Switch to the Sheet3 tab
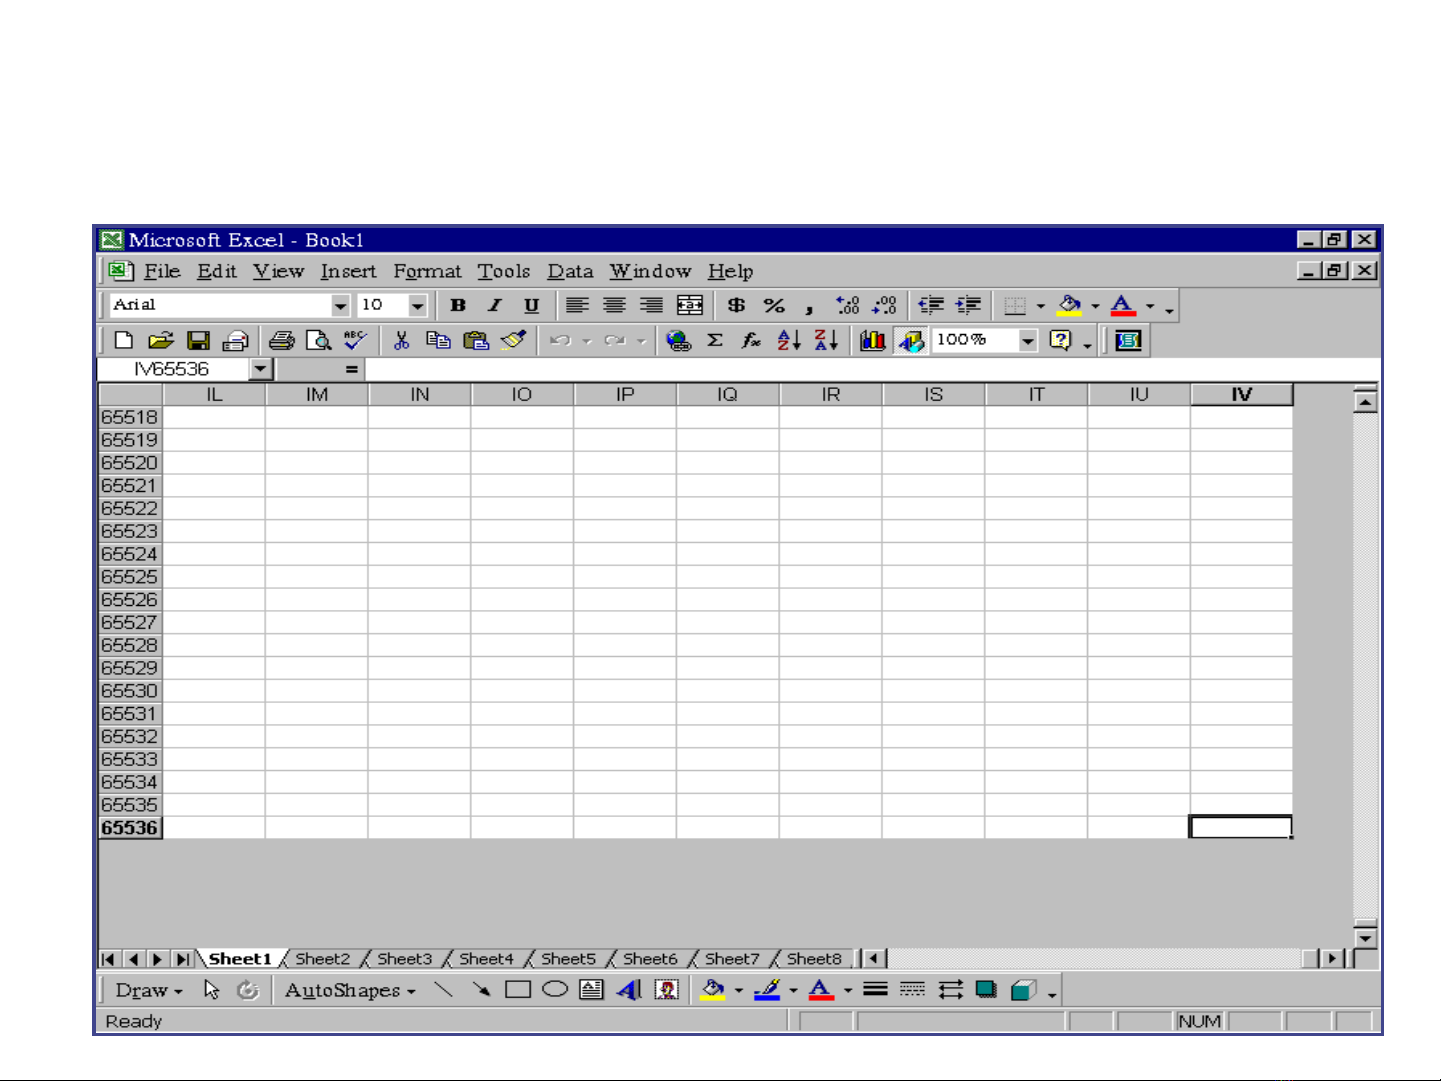1441x1081 pixels. tap(404, 959)
